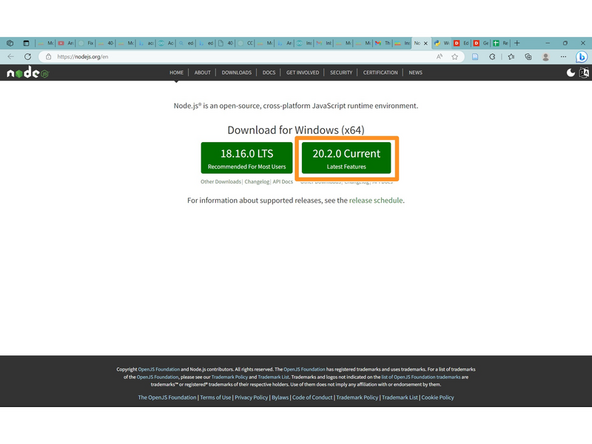592x444 pixels.
Task: Open the immersive reader page icon
Action: click(x=475, y=57)
